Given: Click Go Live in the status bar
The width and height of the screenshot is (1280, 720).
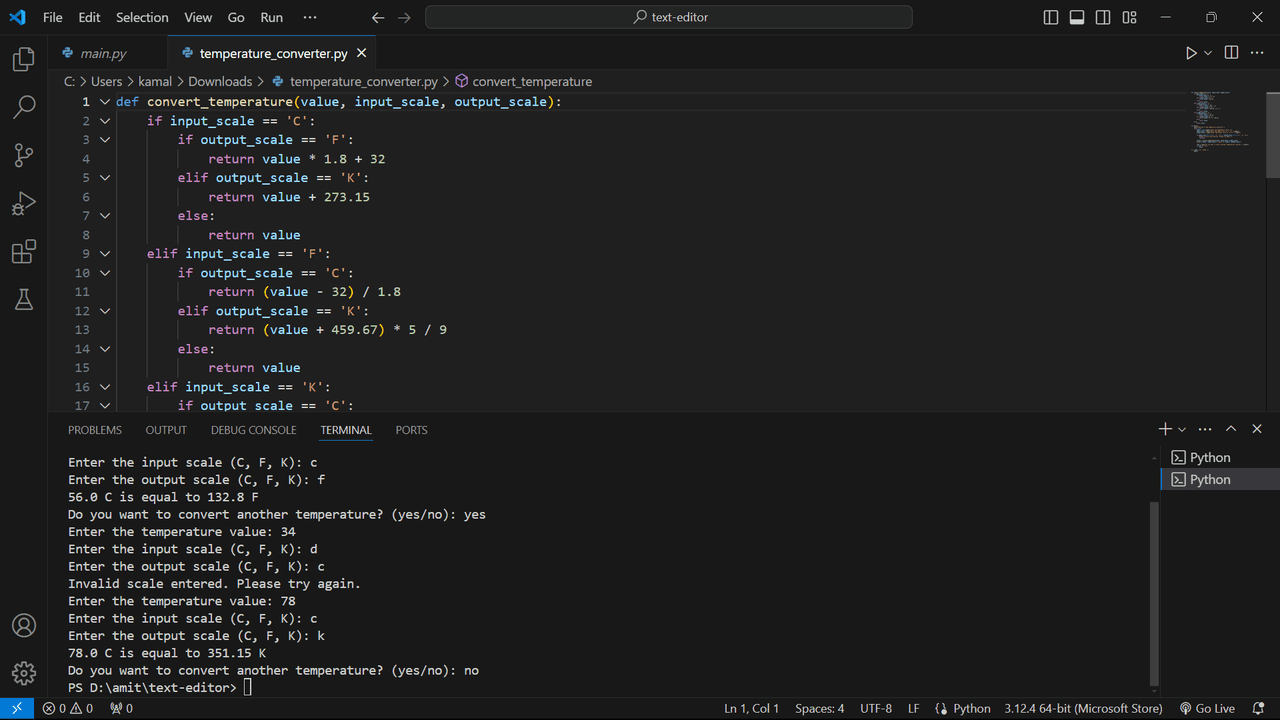Looking at the screenshot, I should coord(1207,708).
